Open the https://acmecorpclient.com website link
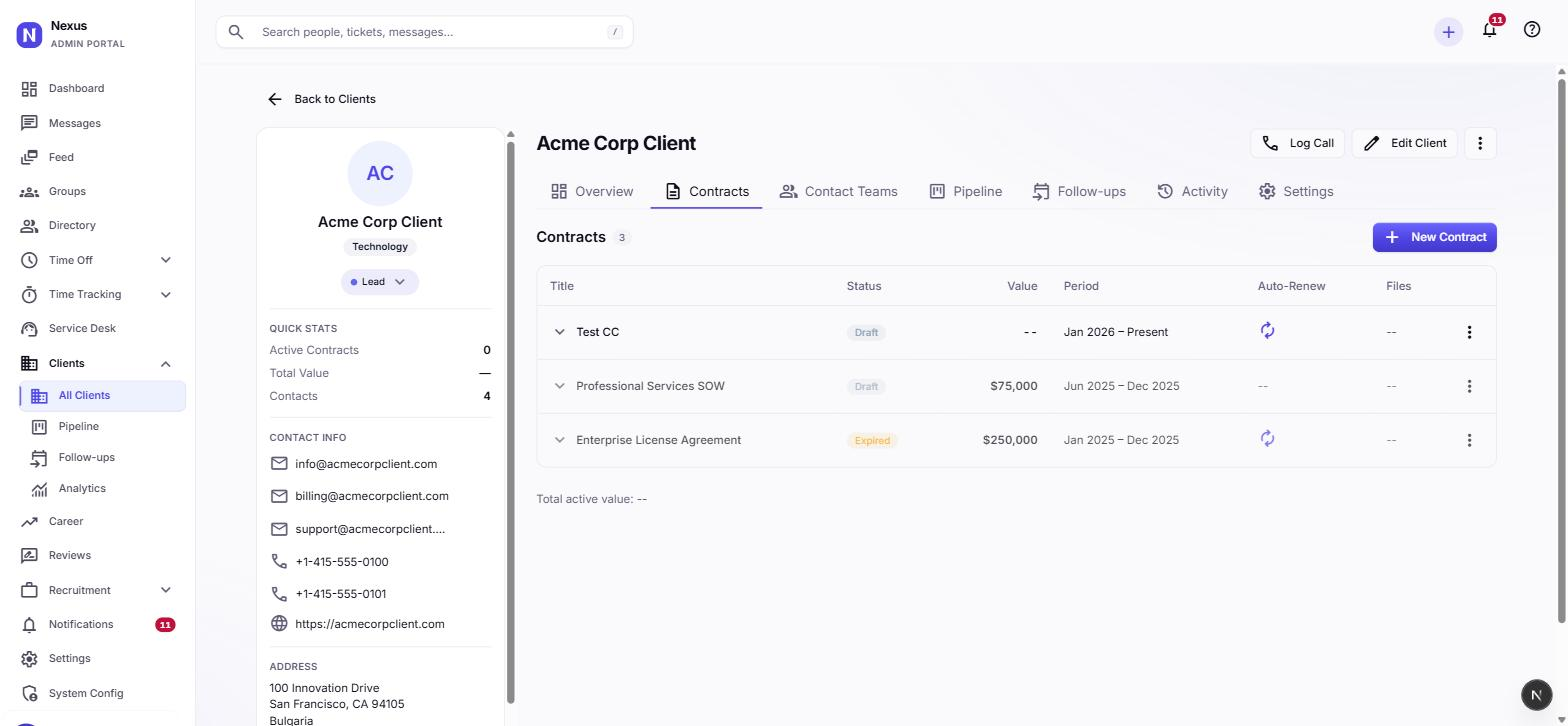Screen dimensions: 1568x726 [x=370, y=624]
